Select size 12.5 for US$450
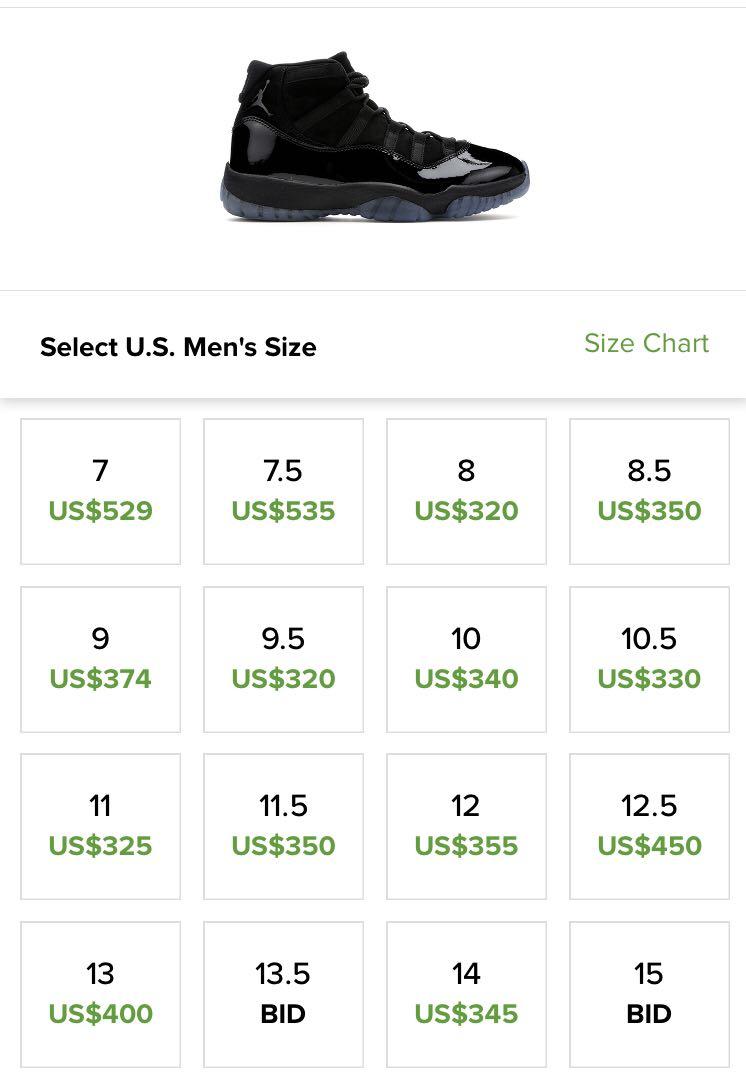The height and width of the screenshot is (1080, 746). pos(649,827)
